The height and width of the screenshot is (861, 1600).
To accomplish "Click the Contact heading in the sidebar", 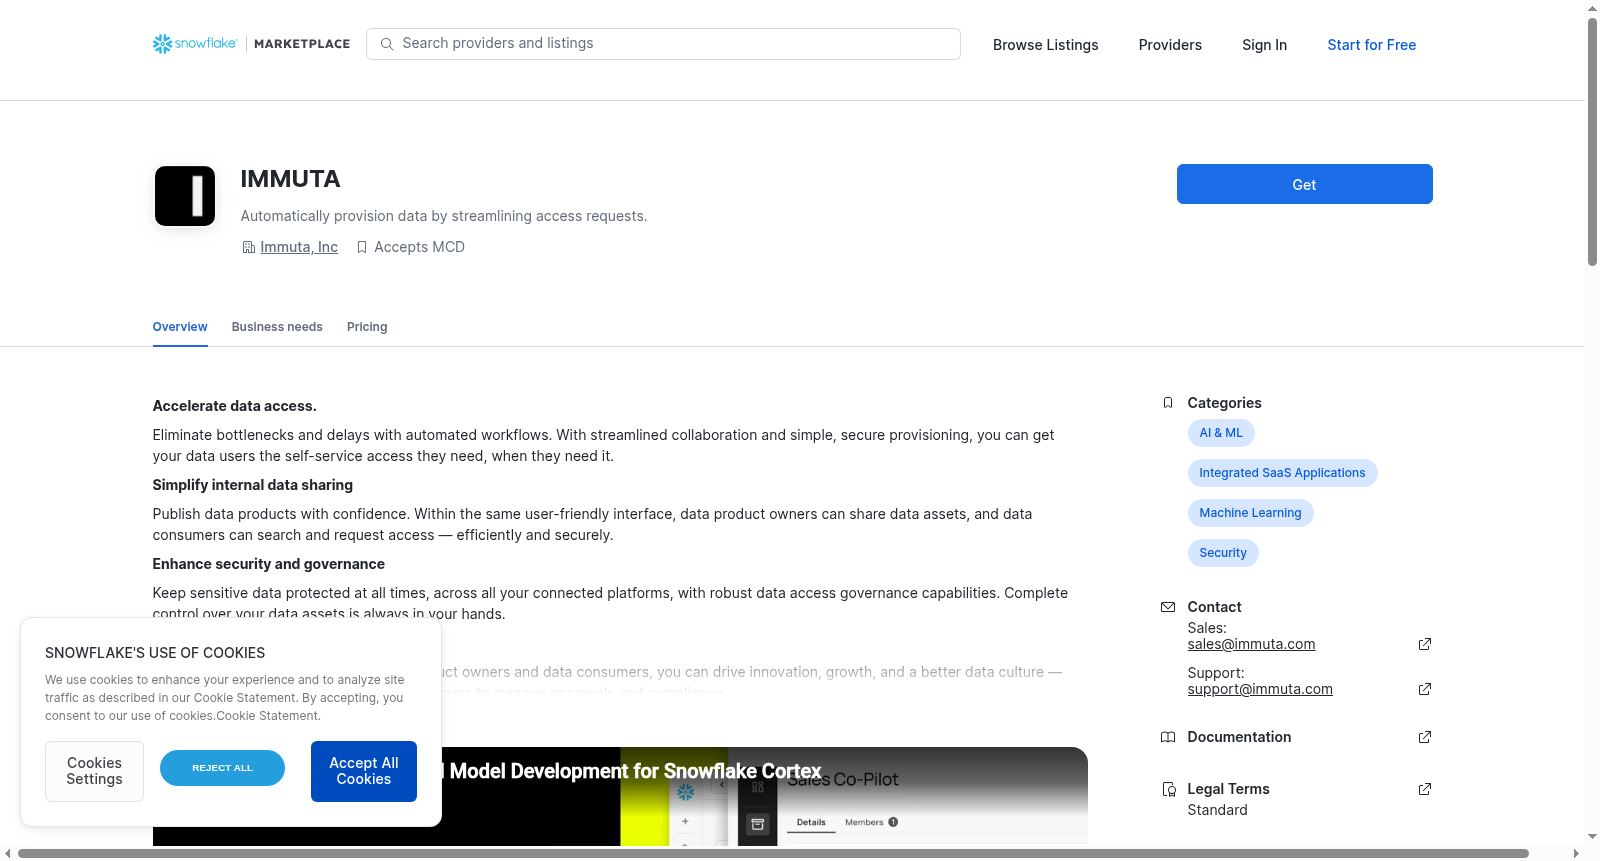I will click(1214, 607).
